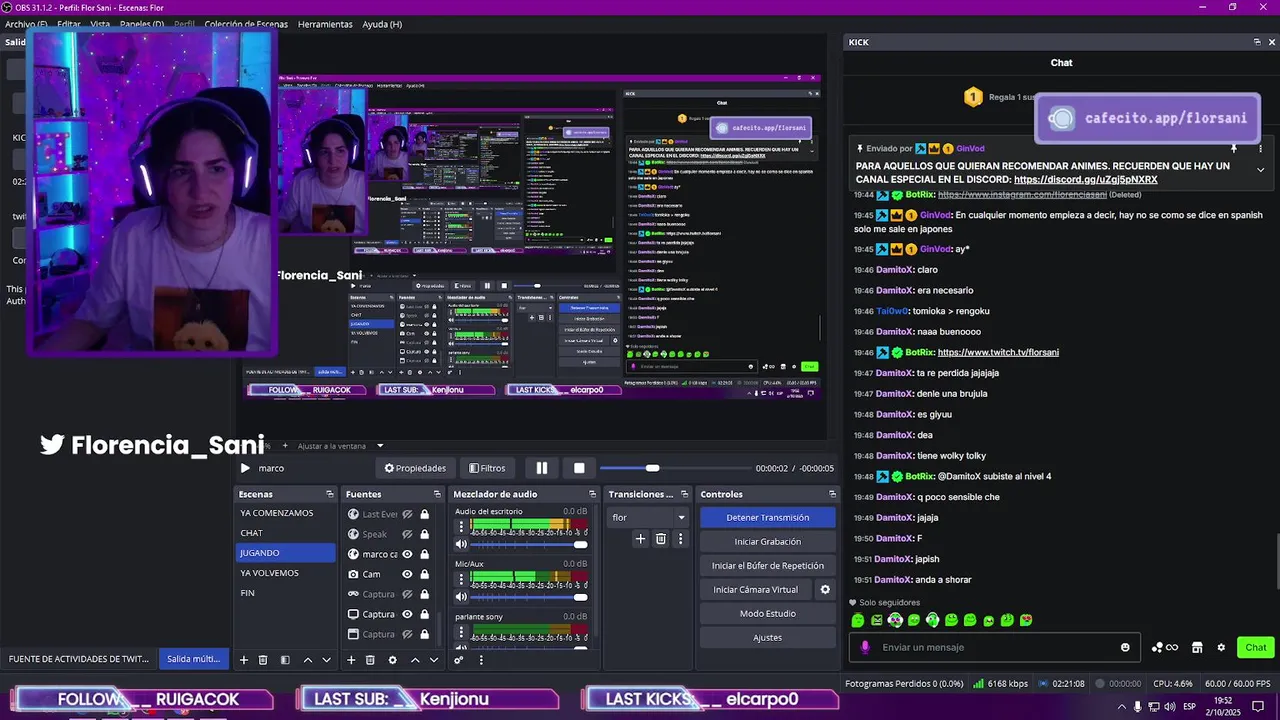Collapse the pinned chat message chevron
The width and height of the screenshot is (1280, 720).
[x=1260, y=170]
